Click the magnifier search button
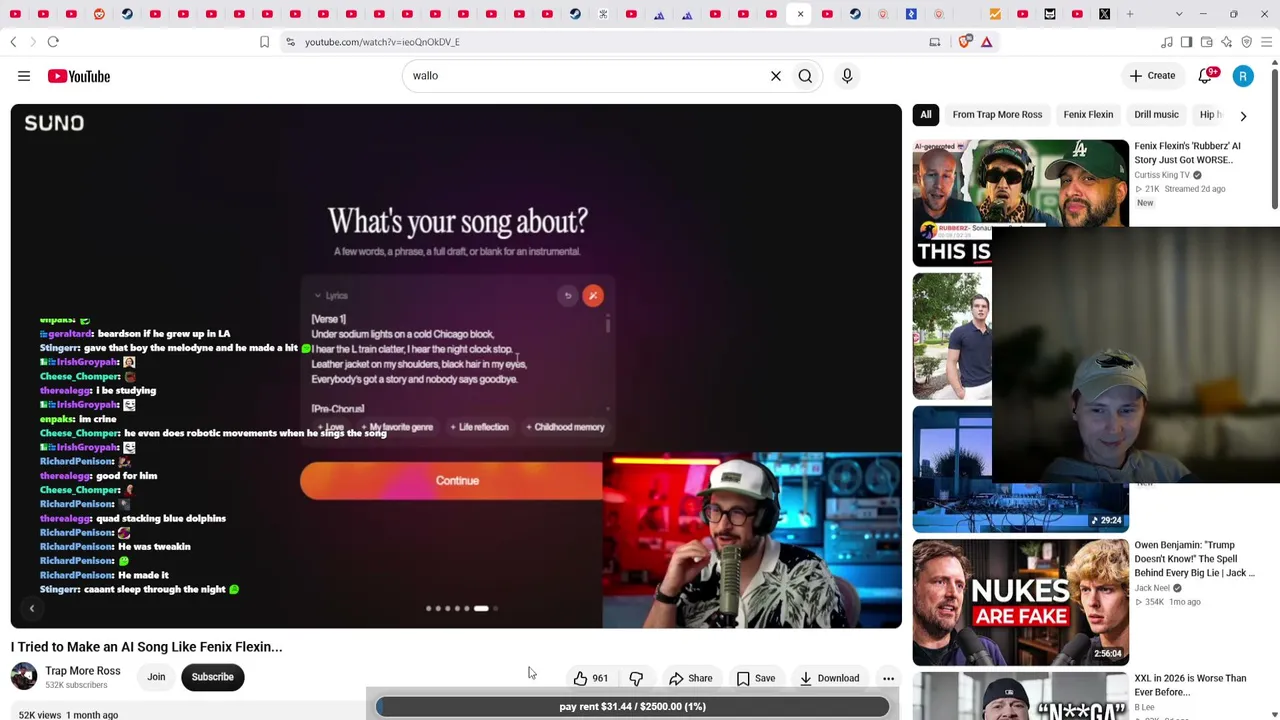Screen dimensions: 1280x720 click(x=805, y=76)
